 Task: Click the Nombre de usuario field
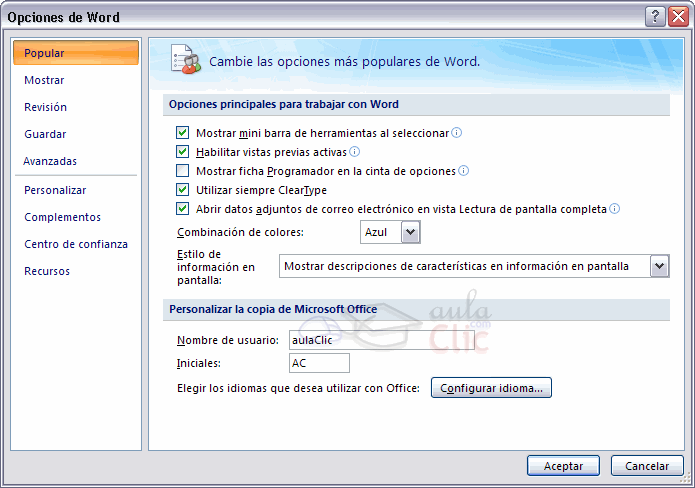[x=382, y=340]
